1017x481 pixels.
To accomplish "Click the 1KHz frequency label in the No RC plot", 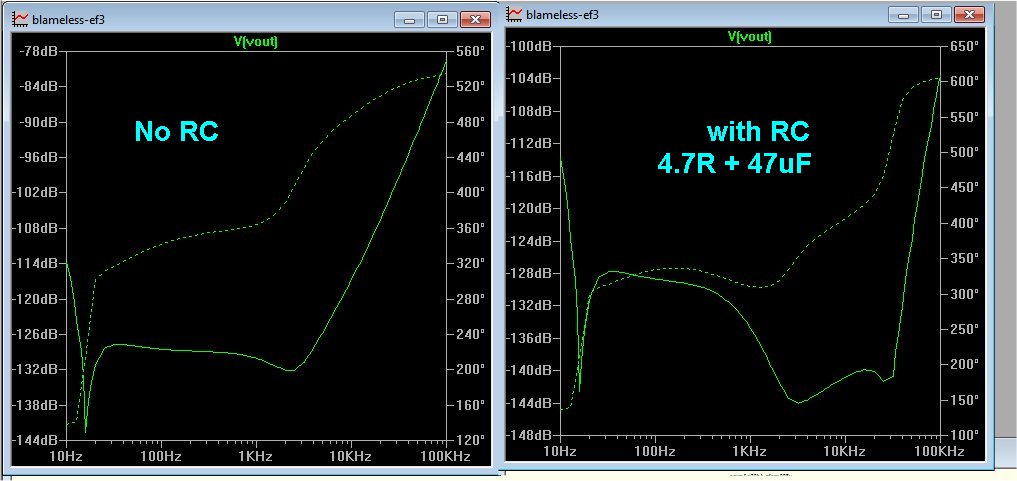I will pos(257,454).
